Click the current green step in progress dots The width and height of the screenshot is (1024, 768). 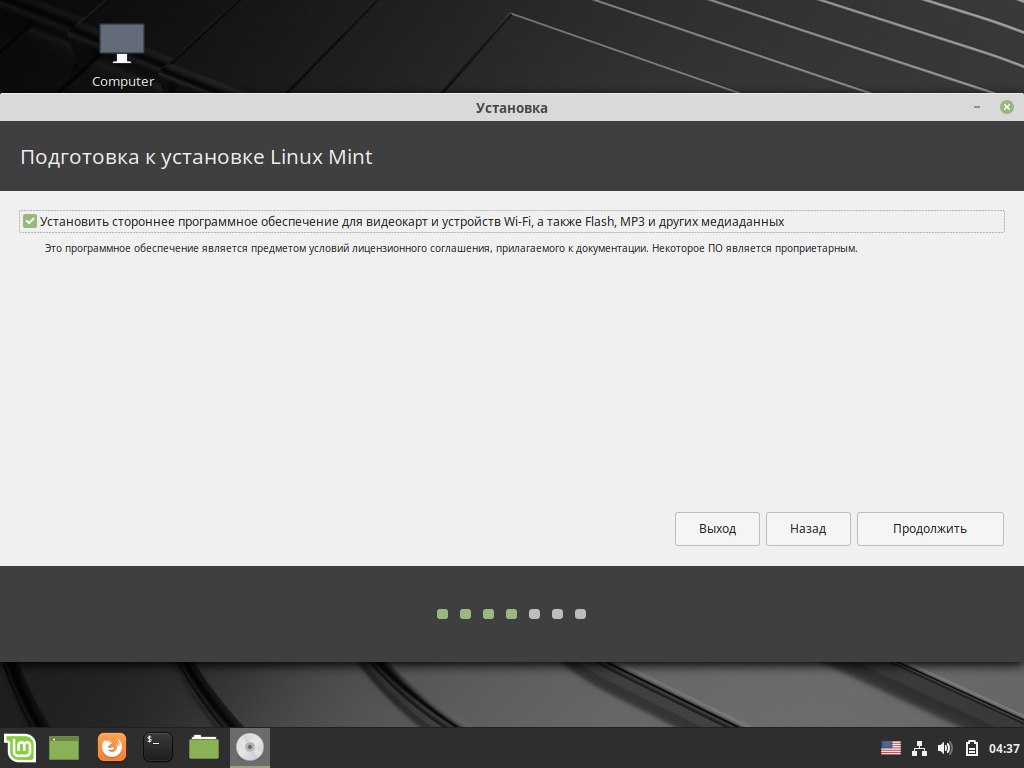click(x=511, y=614)
